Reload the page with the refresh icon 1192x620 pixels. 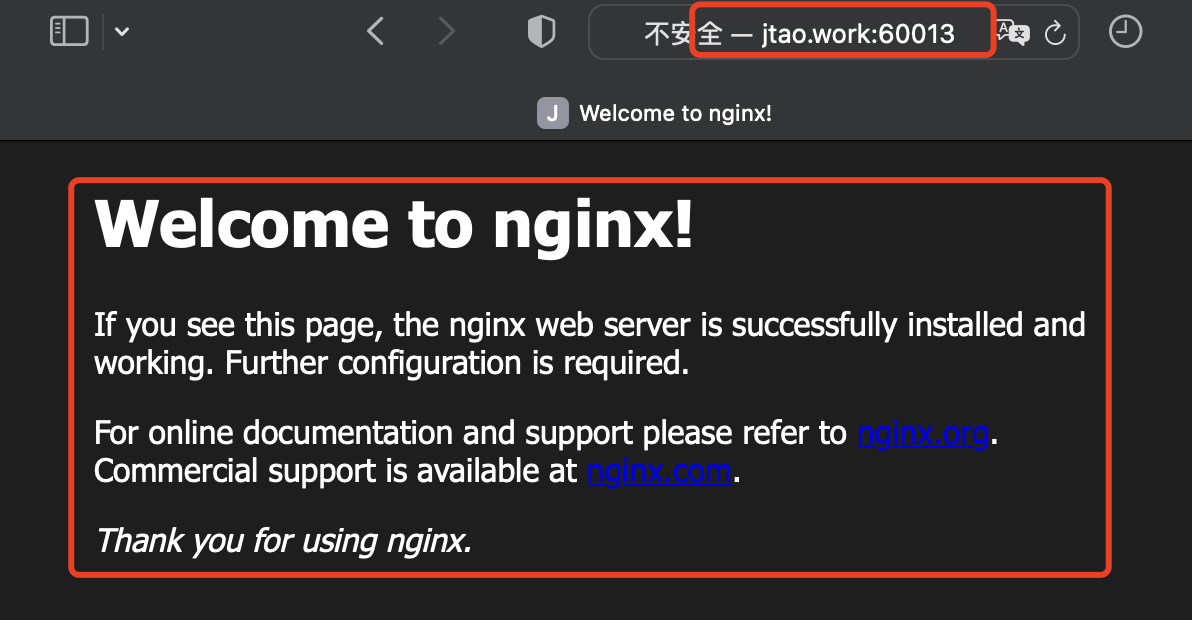coord(1054,34)
